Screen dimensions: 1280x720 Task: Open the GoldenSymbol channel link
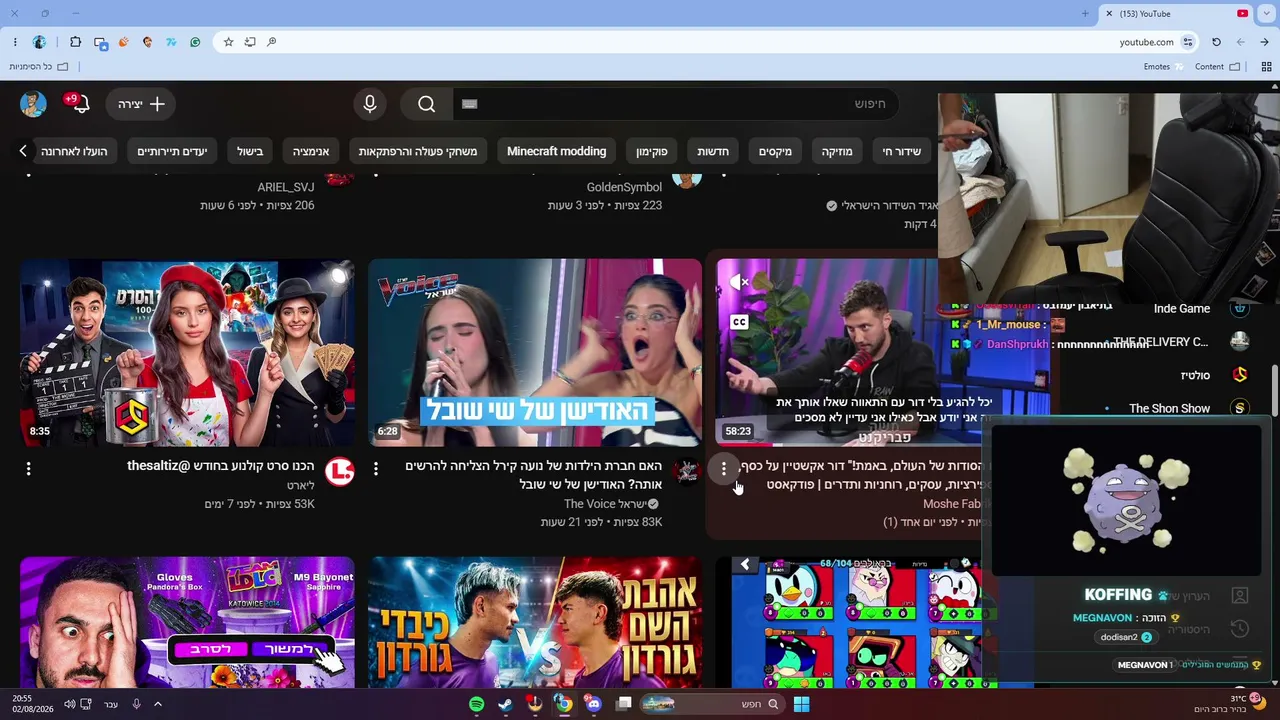click(x=624, y=187)
